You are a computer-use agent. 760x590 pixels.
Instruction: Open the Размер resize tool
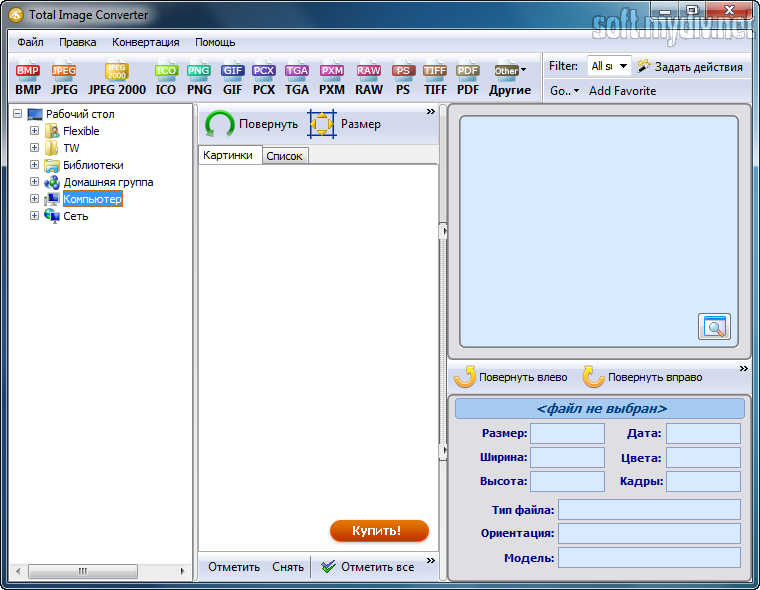[344, 124]
